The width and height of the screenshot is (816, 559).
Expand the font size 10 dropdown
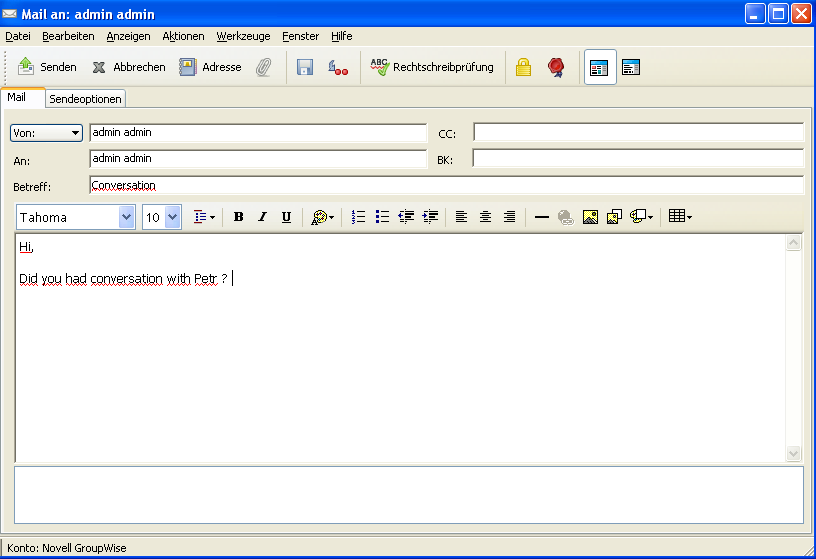click(x=172, y=217)
